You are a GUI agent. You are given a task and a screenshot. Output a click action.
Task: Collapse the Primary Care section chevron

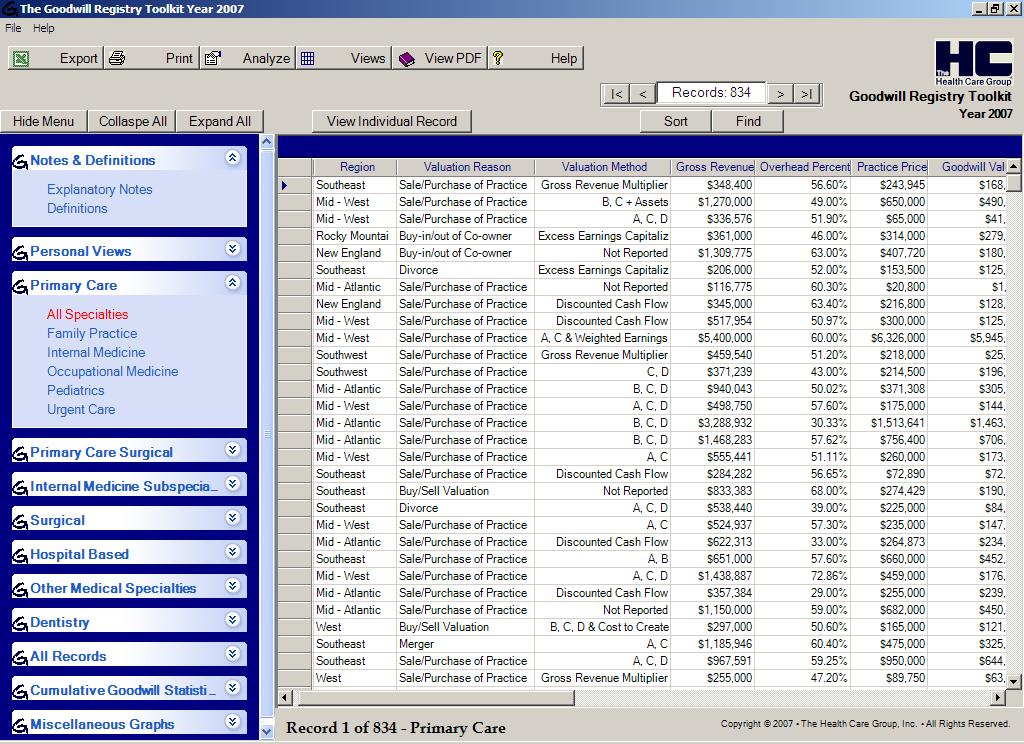[232, 282]
